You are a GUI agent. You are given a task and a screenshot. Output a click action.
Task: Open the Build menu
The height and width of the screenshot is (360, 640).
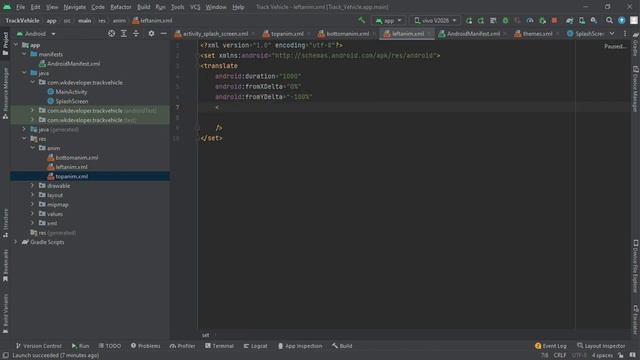coord(144,7)
